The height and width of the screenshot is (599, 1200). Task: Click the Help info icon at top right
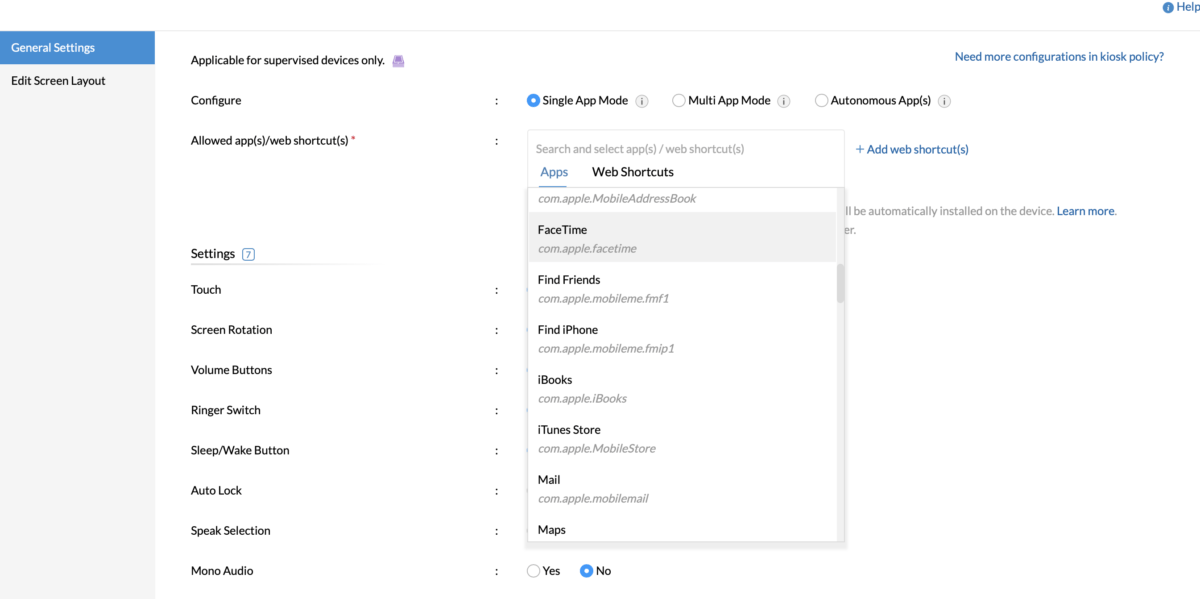[1166, 6]
